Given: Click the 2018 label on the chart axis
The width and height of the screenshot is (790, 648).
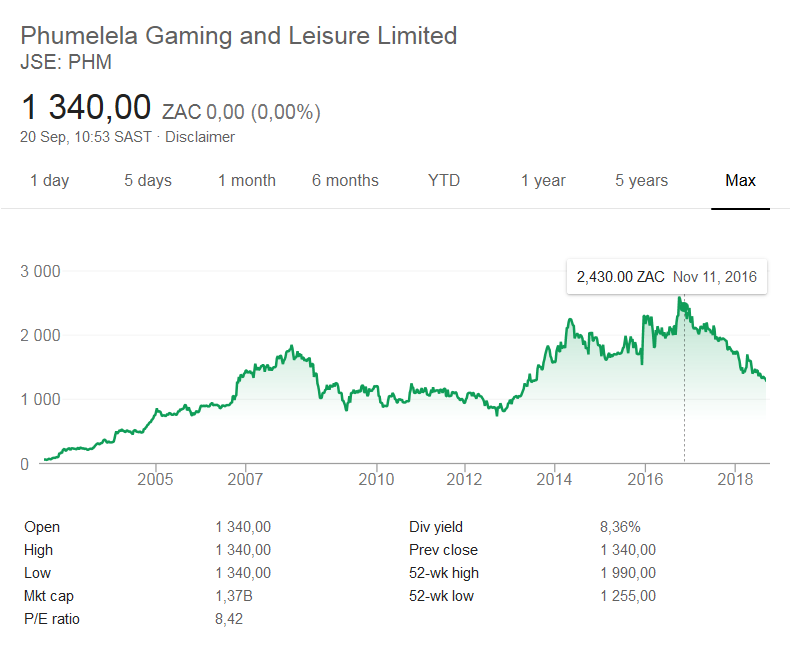Looking at the screenshot, I should pos(736,480).
